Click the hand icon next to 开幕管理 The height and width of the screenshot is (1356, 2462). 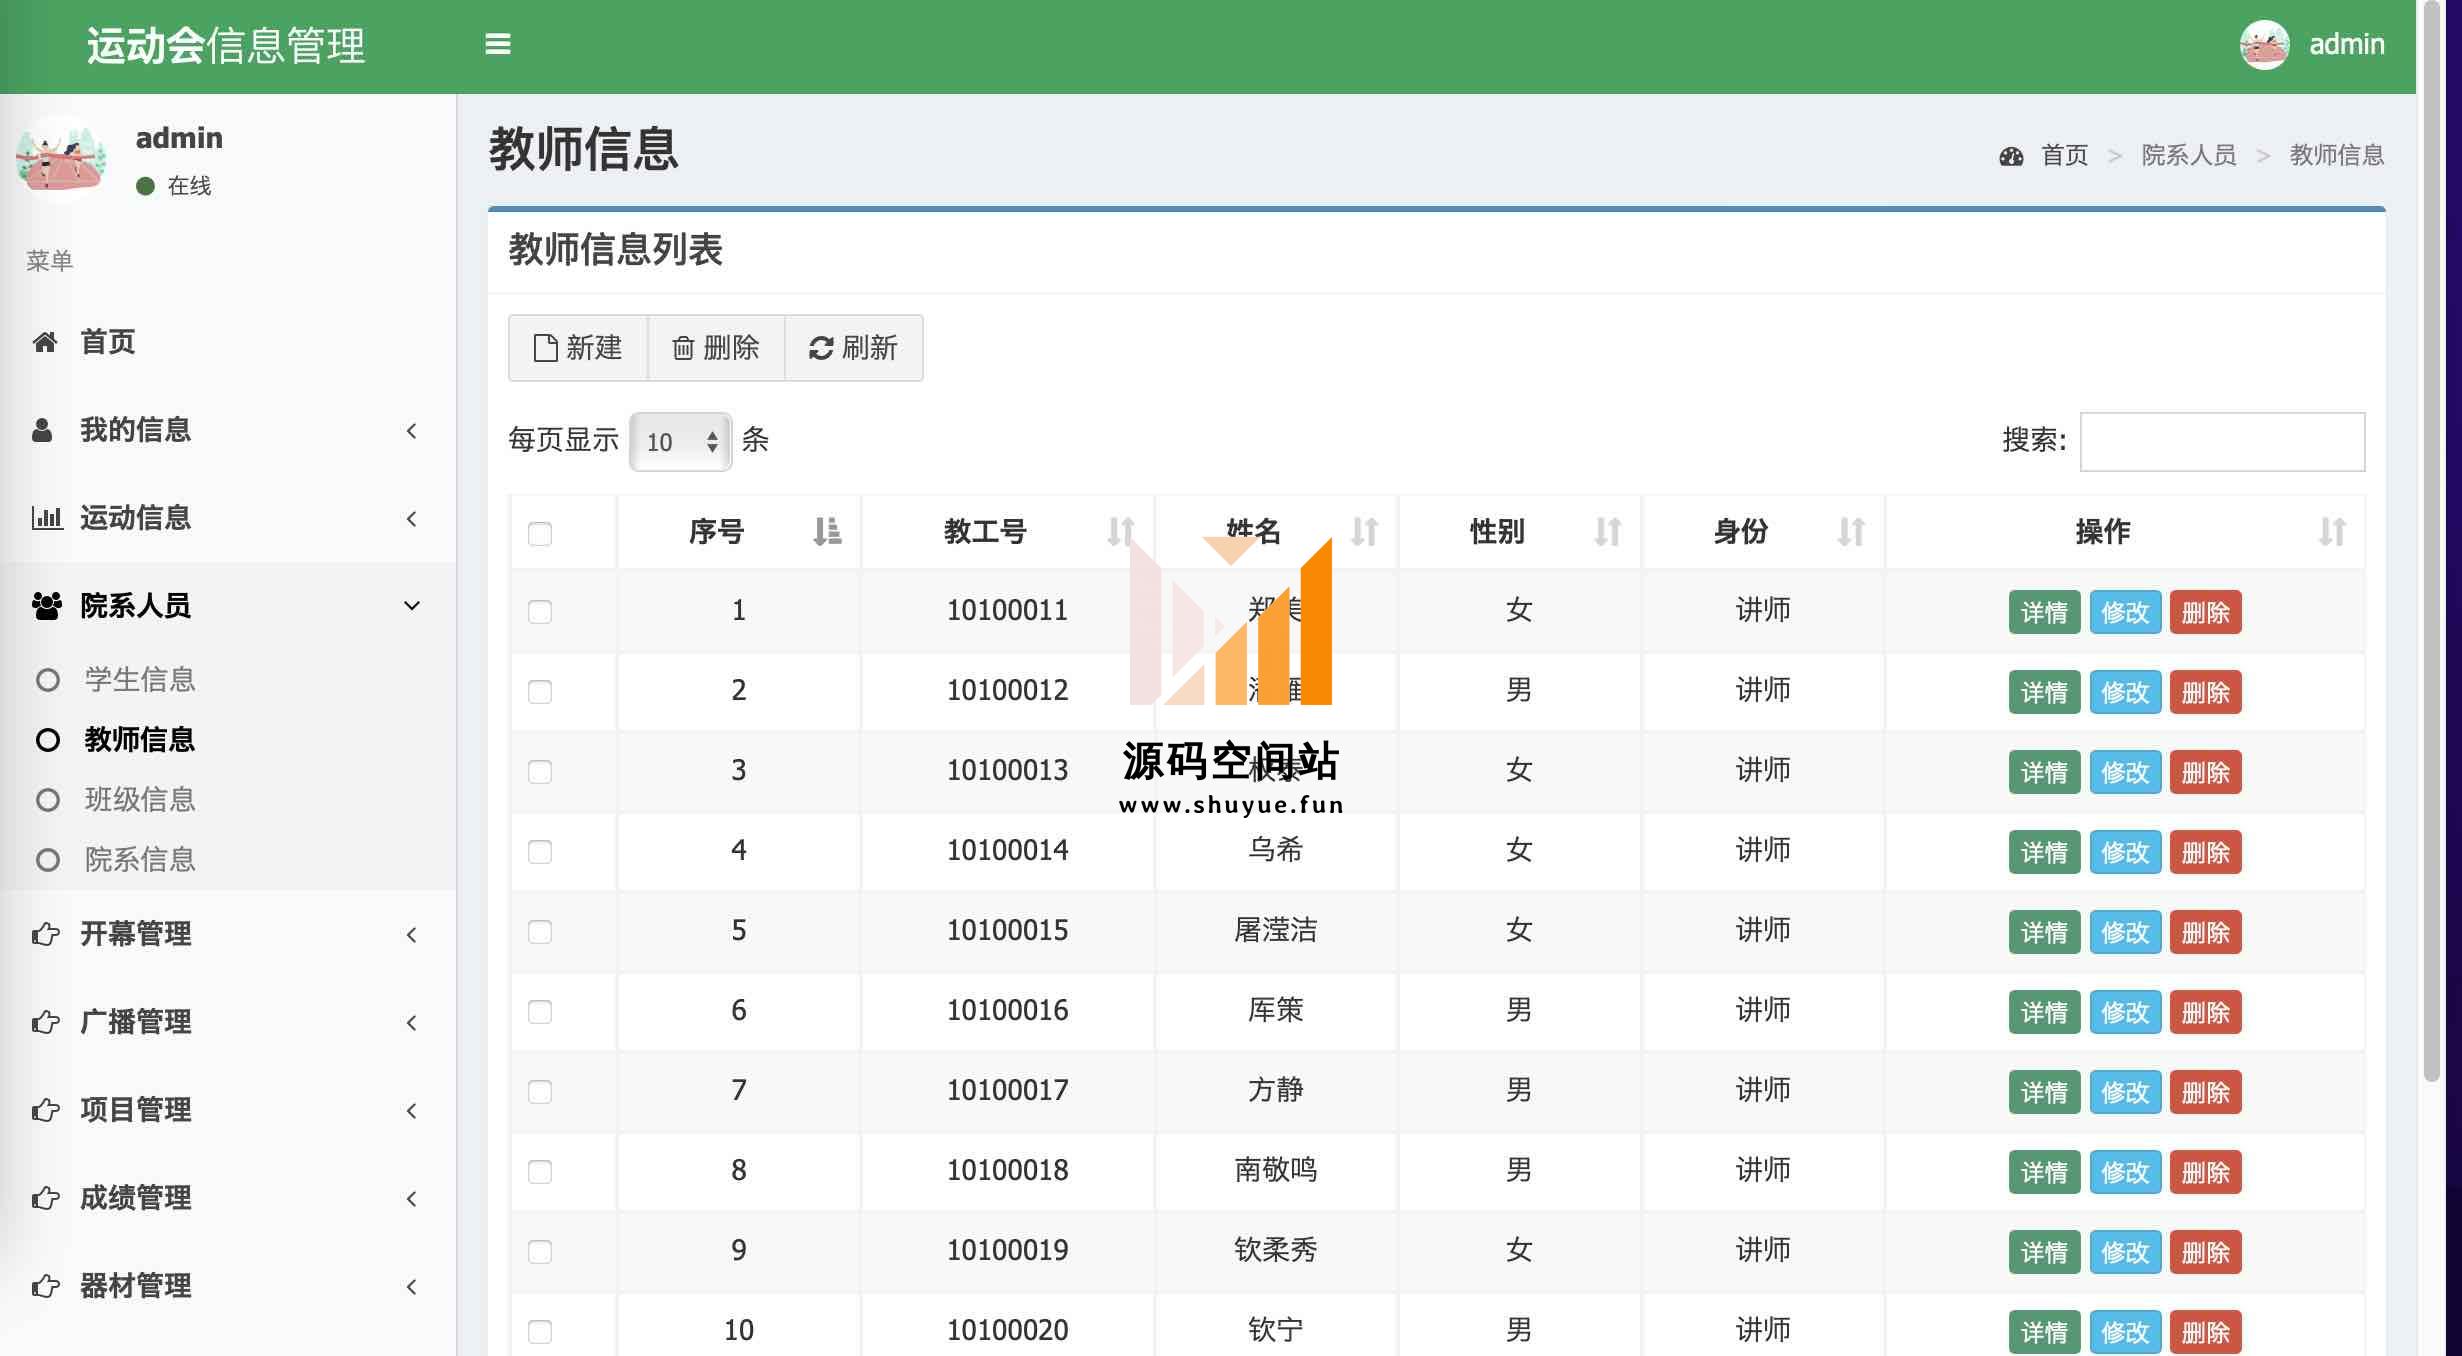click(x=45, y=934)
